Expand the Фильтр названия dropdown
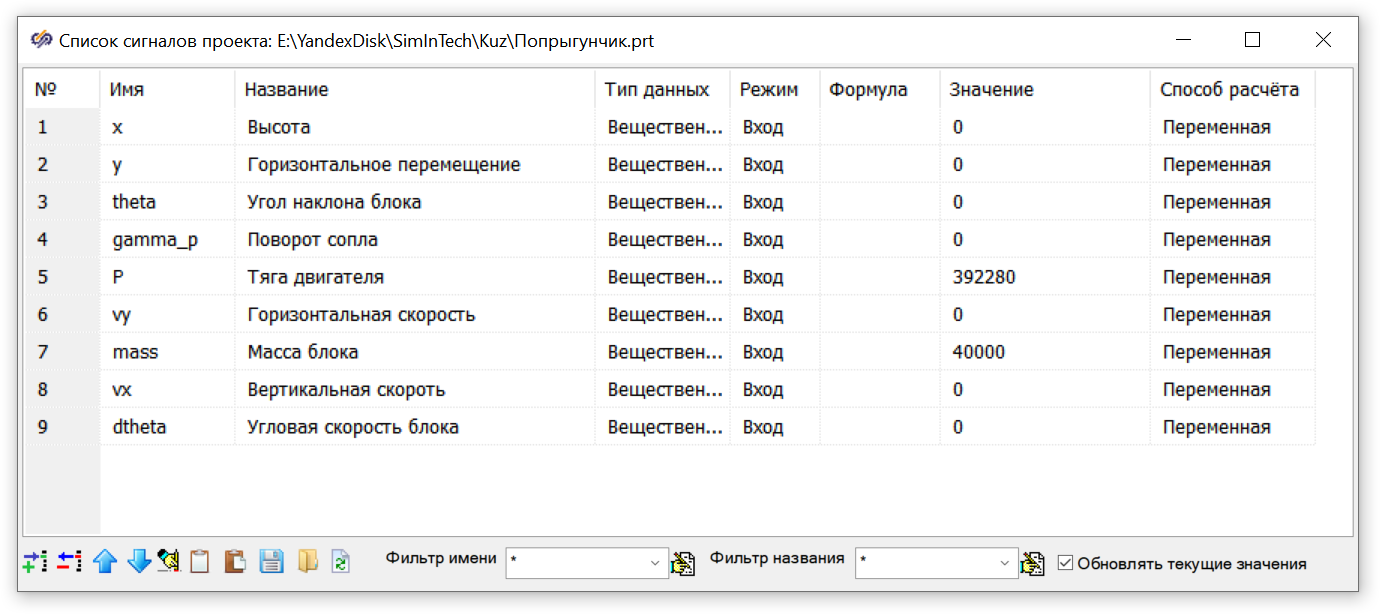 click(x=1006, y=564)
